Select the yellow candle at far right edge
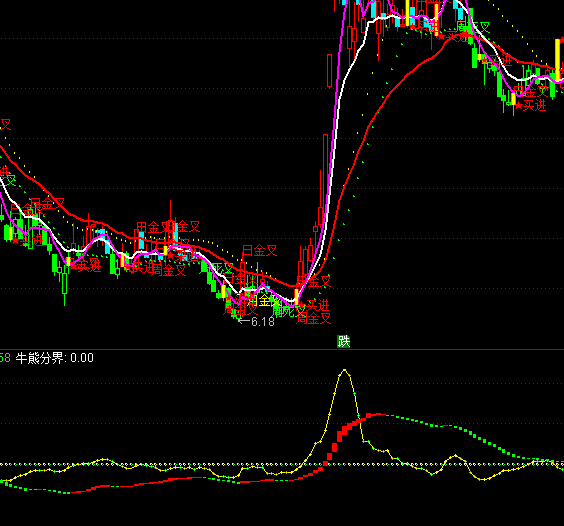This screenshot has height=526, width=564. point(558,59)
